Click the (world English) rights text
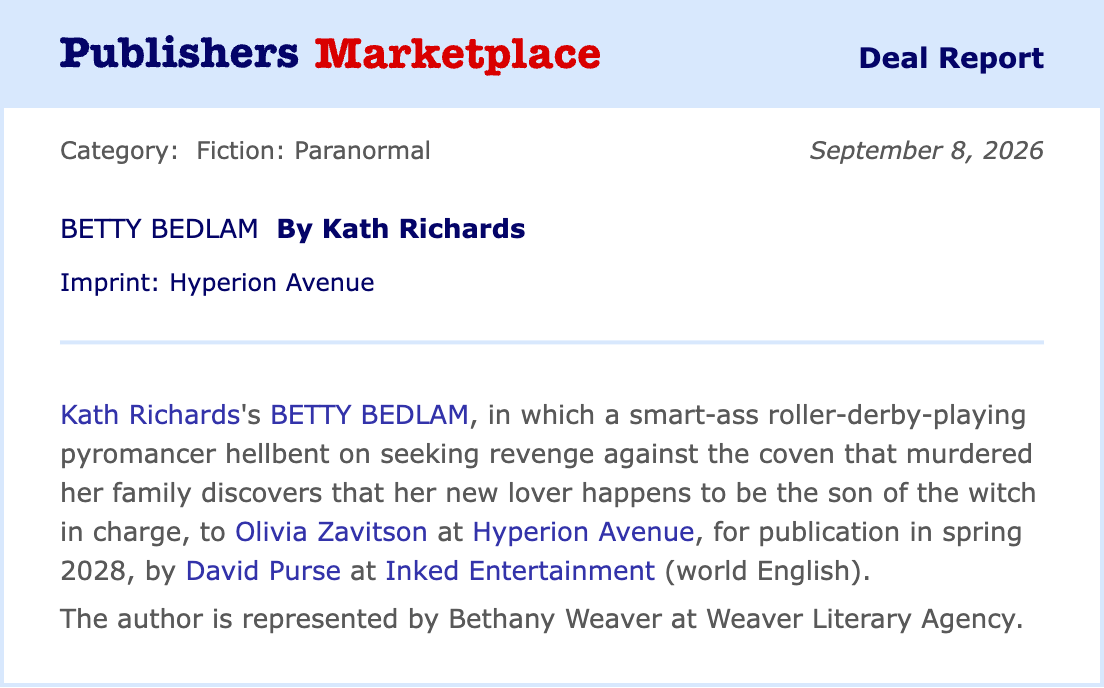Viewport: 1104px width, 688px height. point(767,570)
